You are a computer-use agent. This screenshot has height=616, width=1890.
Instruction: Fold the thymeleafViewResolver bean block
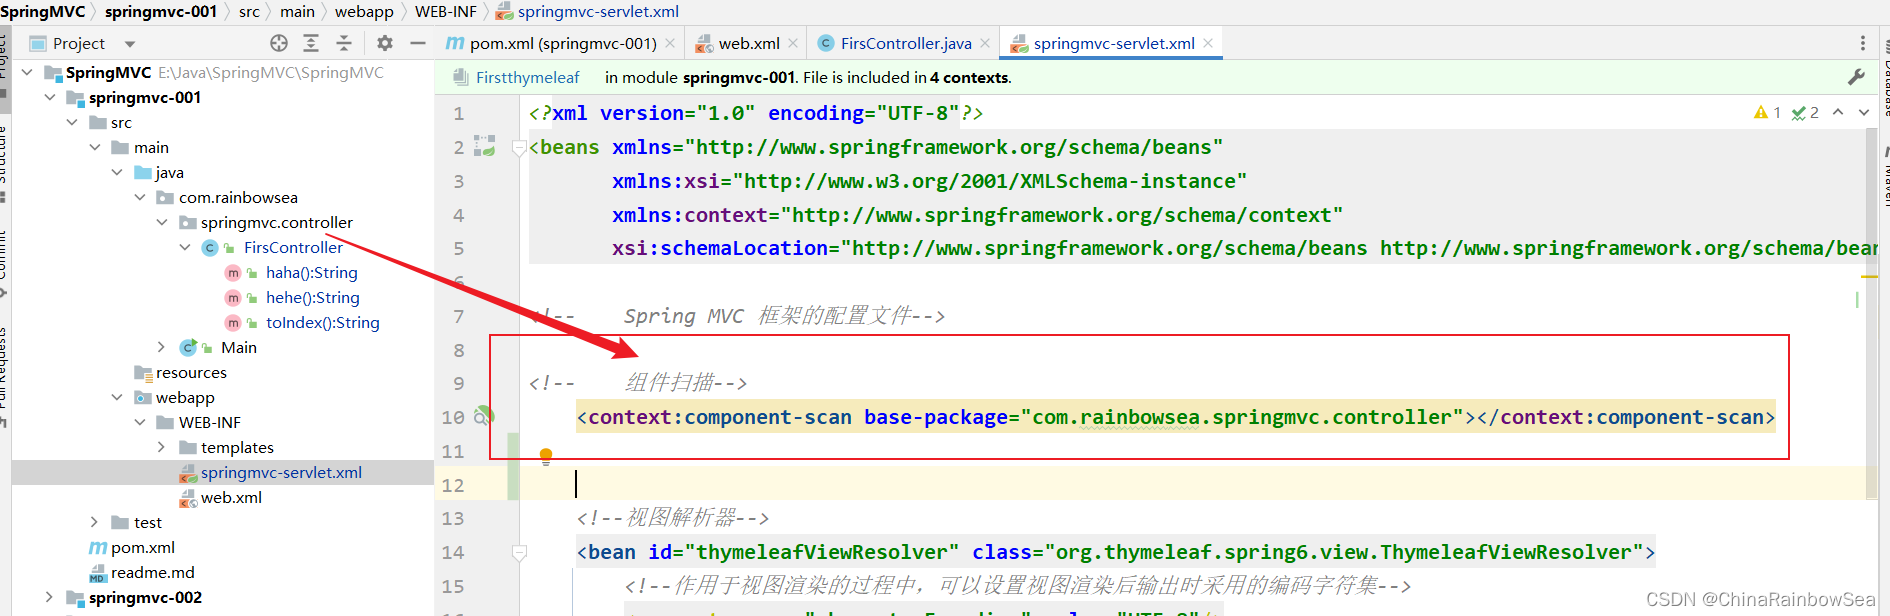[x=519, y=552]
